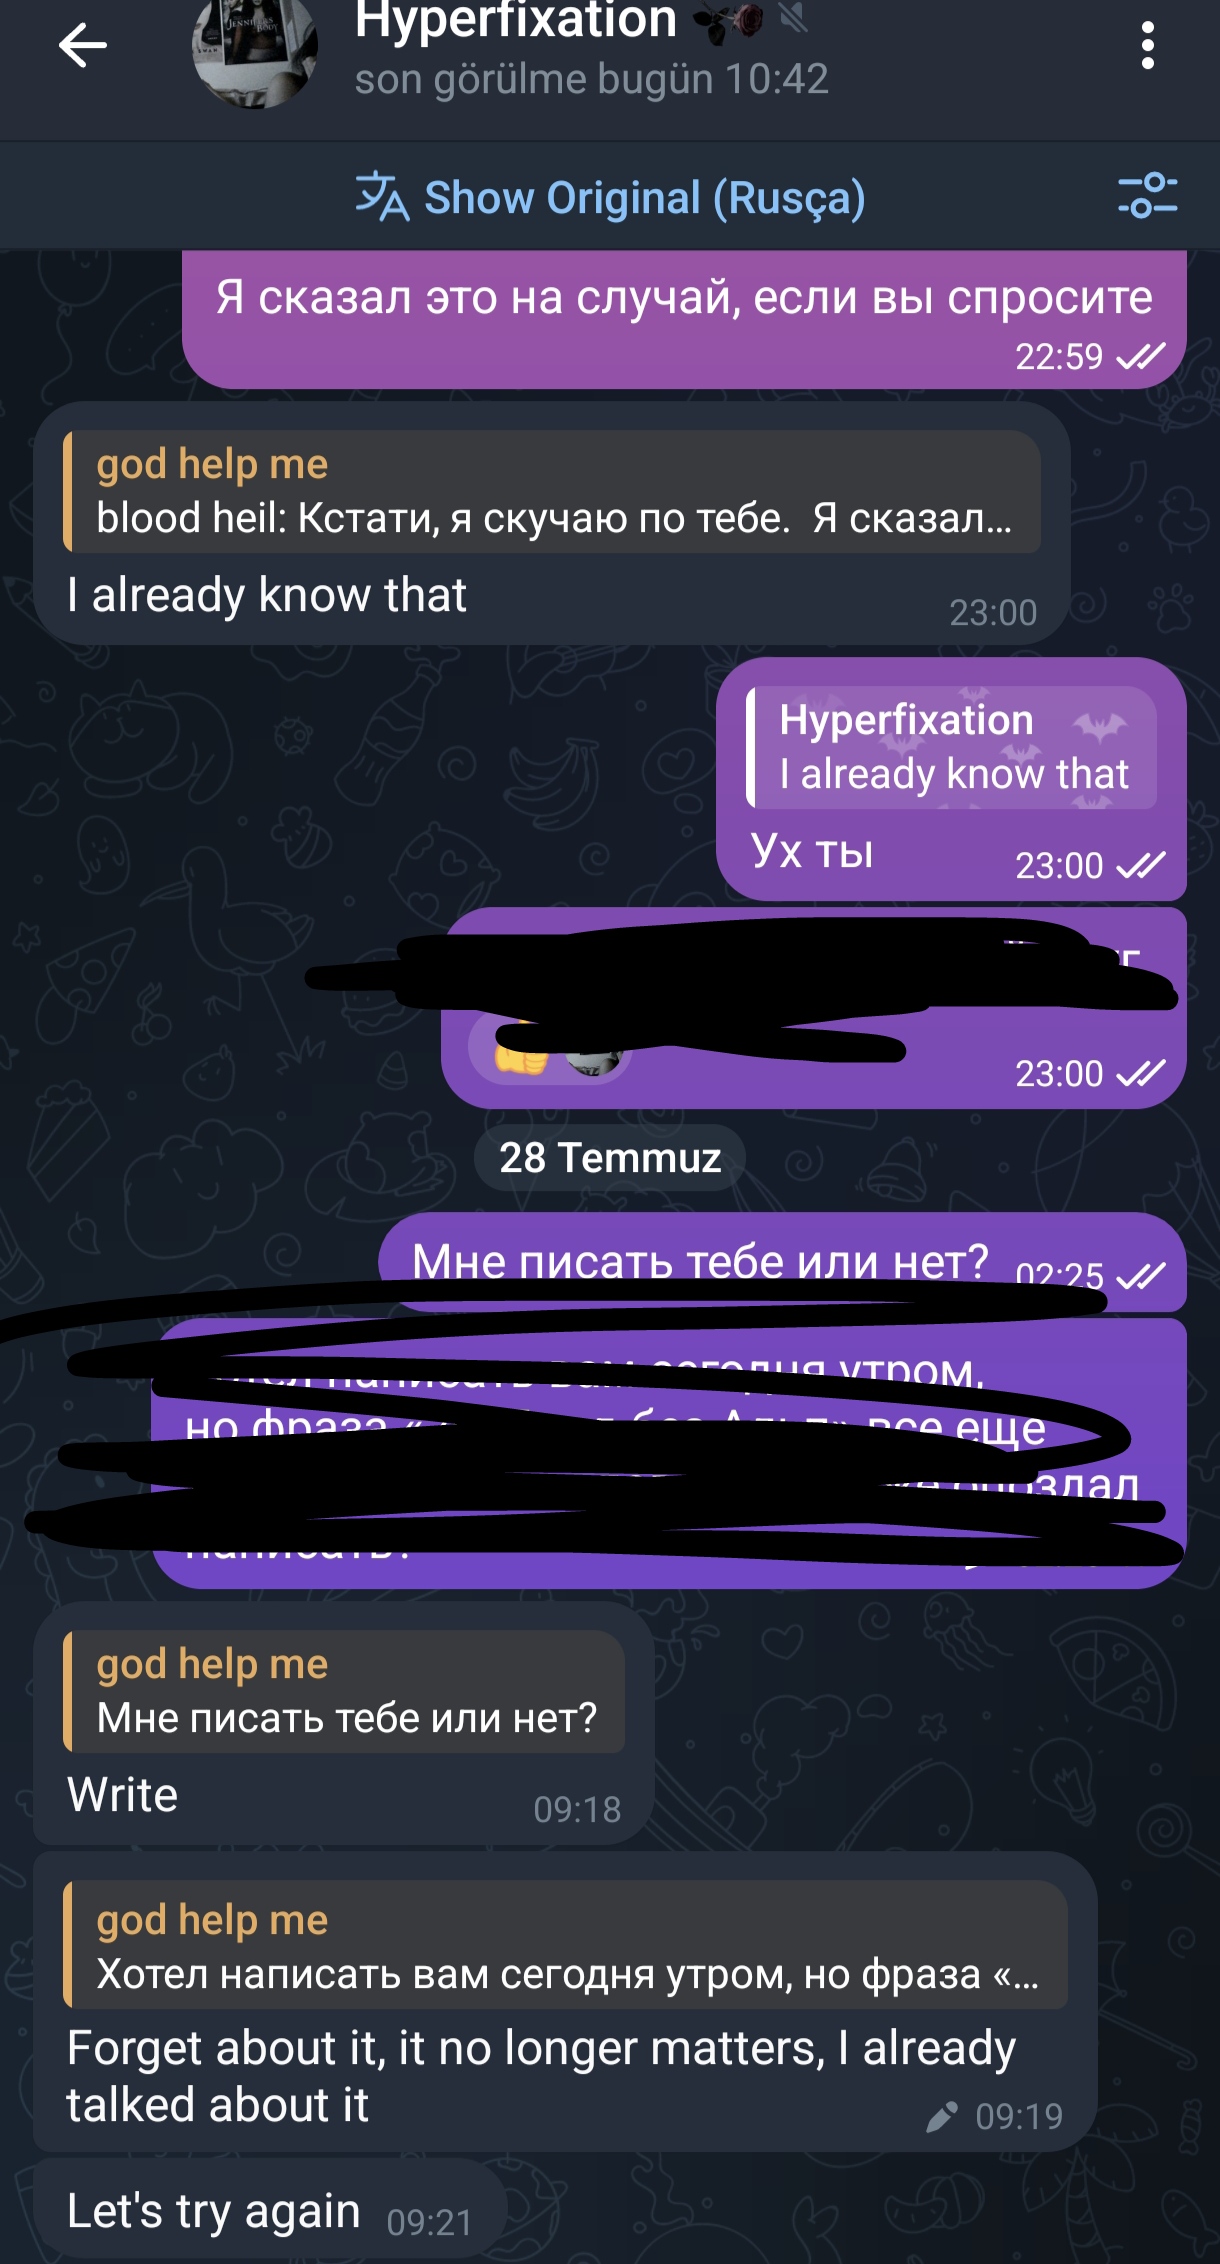
Task: Tap the edited pencil icon at 09:19
Action: [x=942, y=2116]
